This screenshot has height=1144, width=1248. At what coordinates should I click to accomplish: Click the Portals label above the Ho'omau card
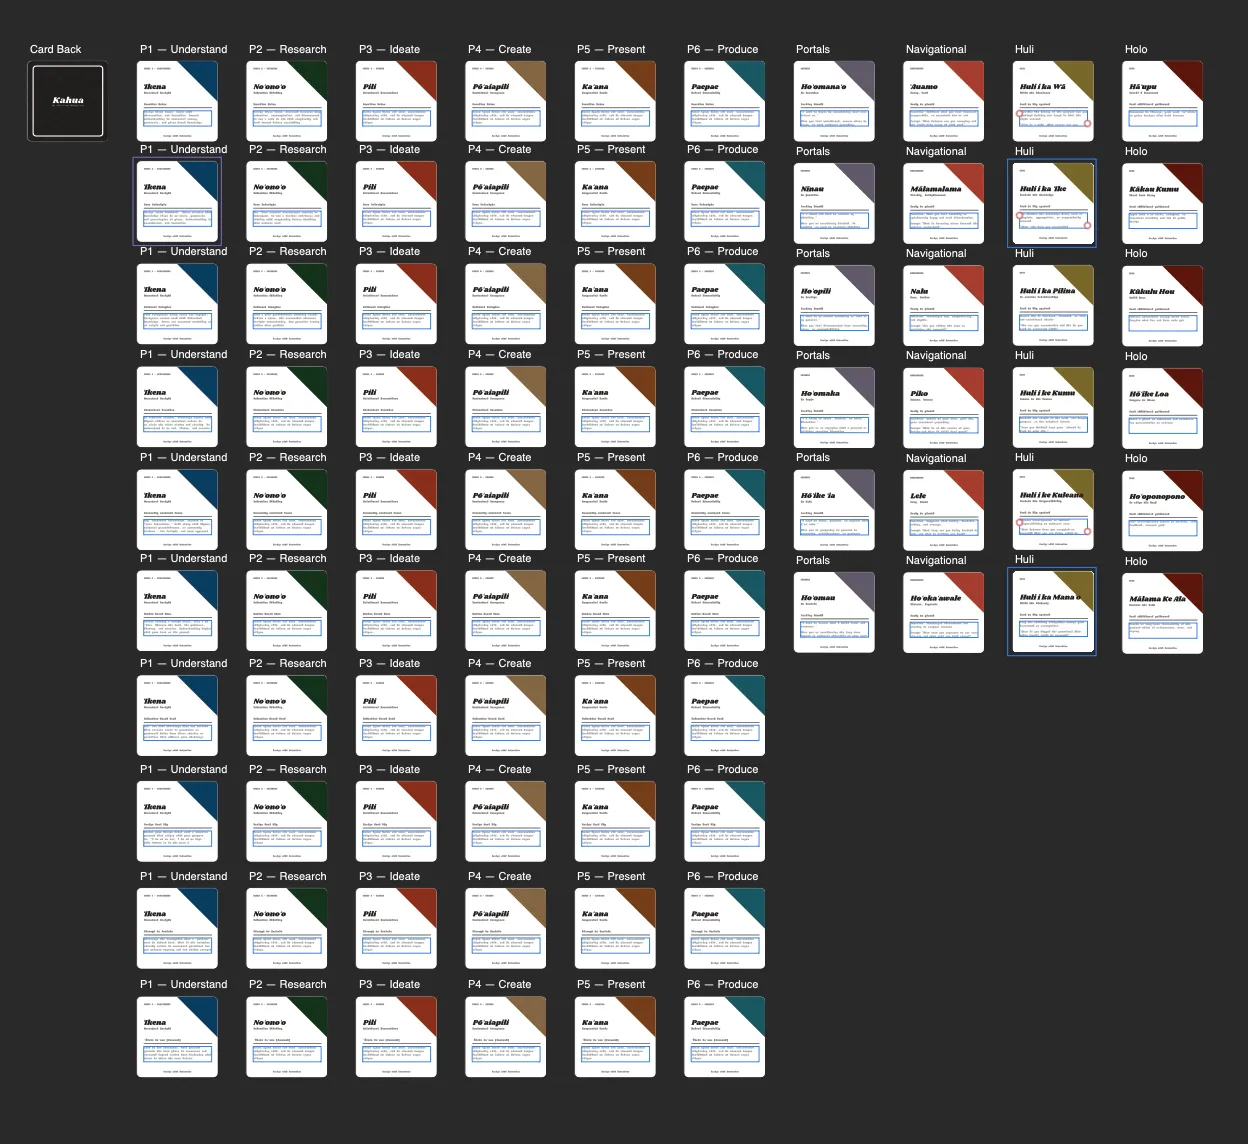tap(813, 560)
